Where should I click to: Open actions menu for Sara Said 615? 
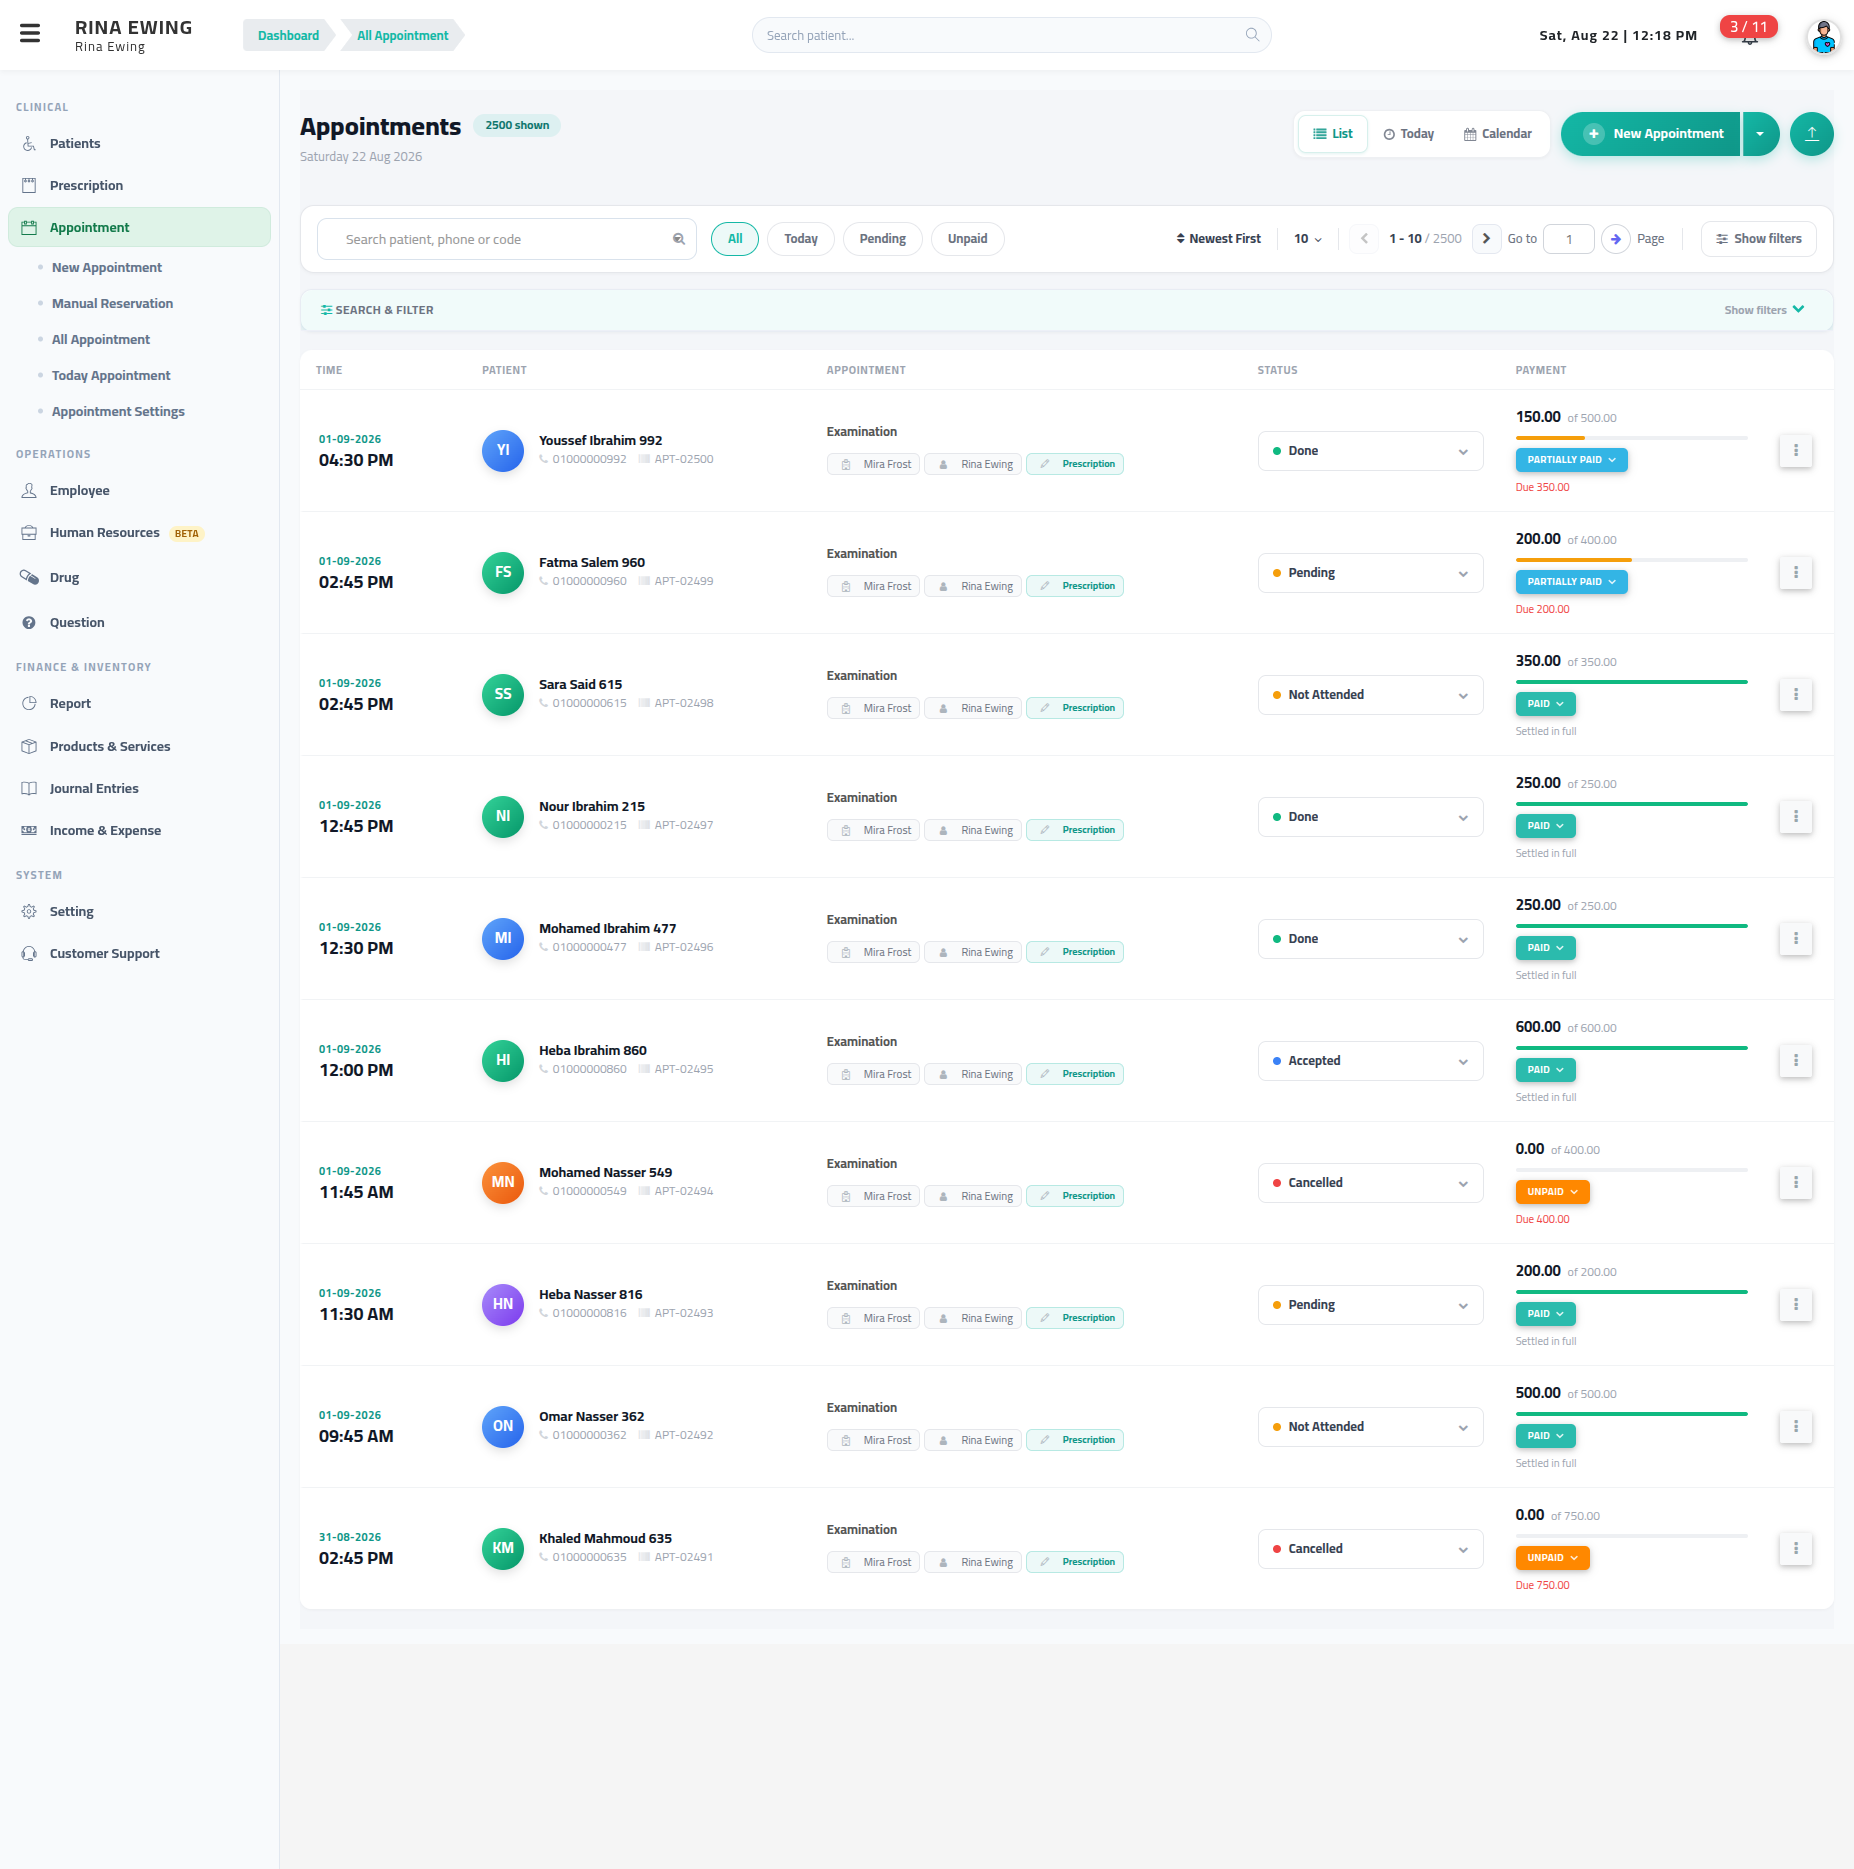click(x=1795, y=695)
